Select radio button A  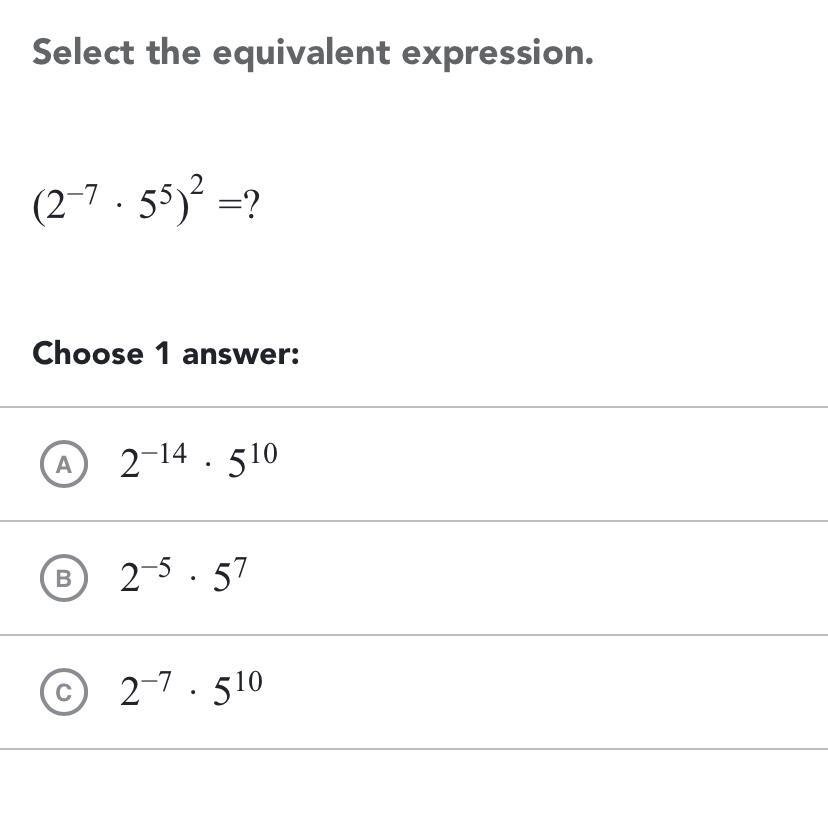coord(64,464)
